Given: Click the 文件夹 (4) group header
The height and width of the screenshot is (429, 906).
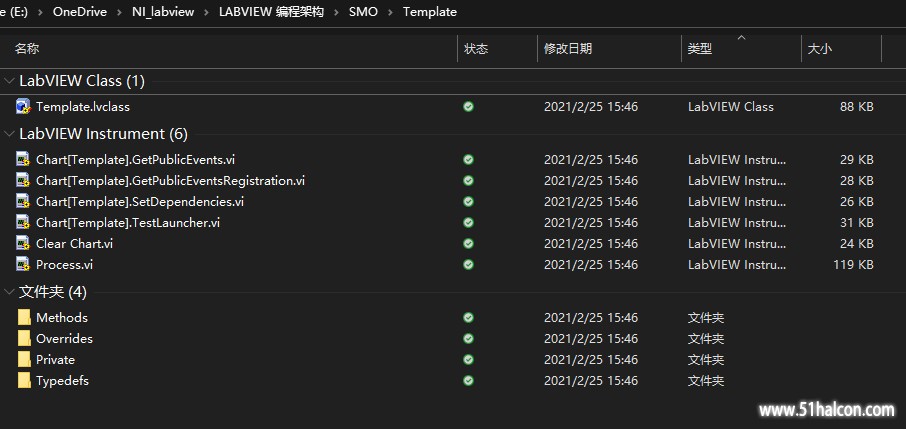Looking at the screenshot, I should (x=53, y=292).
